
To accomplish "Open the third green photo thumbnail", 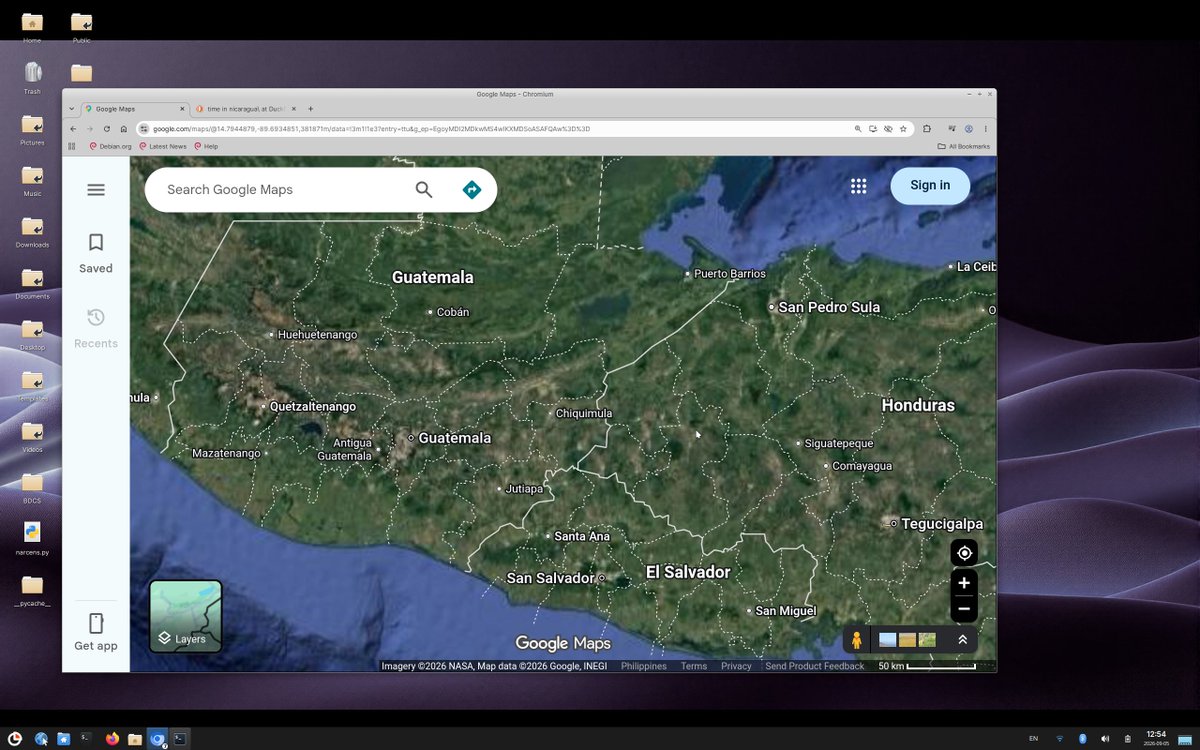I will coord(927,640).
